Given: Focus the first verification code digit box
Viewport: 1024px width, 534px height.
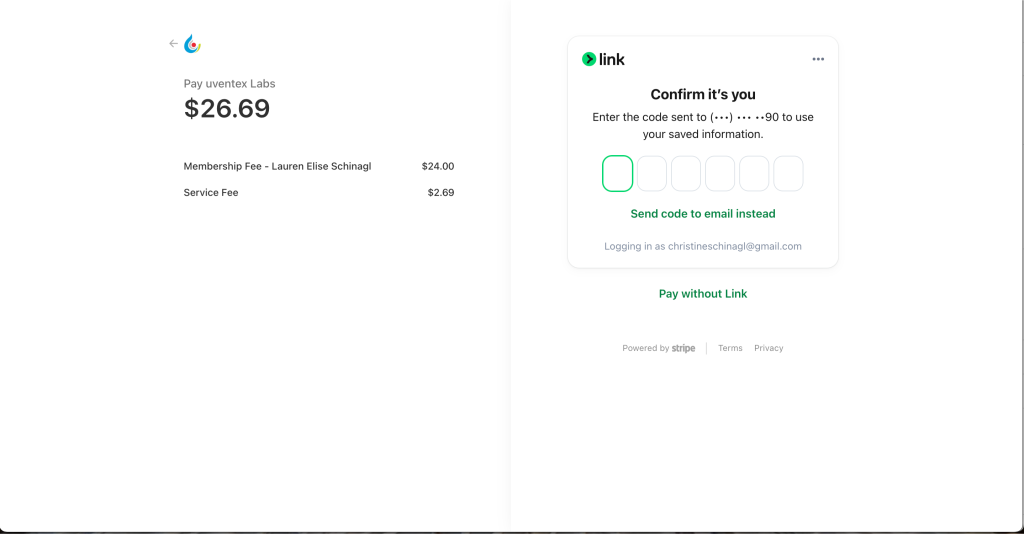Looking at the screenshot, I should (x=618, y=173).
